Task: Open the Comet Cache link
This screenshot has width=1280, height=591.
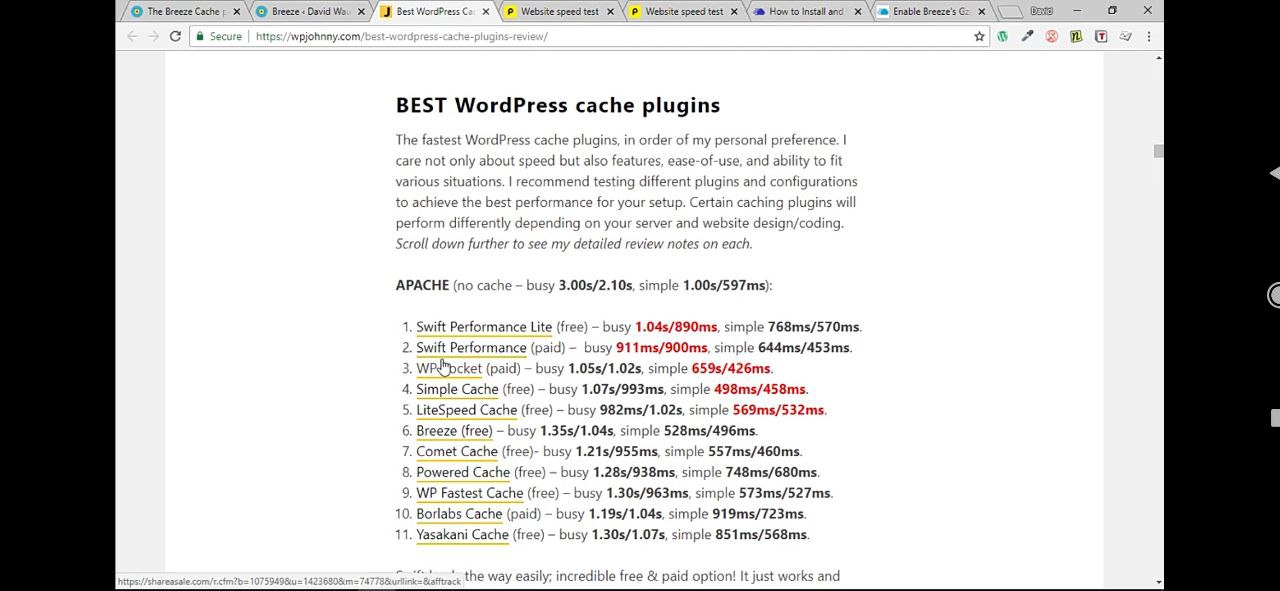Action: 457,452
